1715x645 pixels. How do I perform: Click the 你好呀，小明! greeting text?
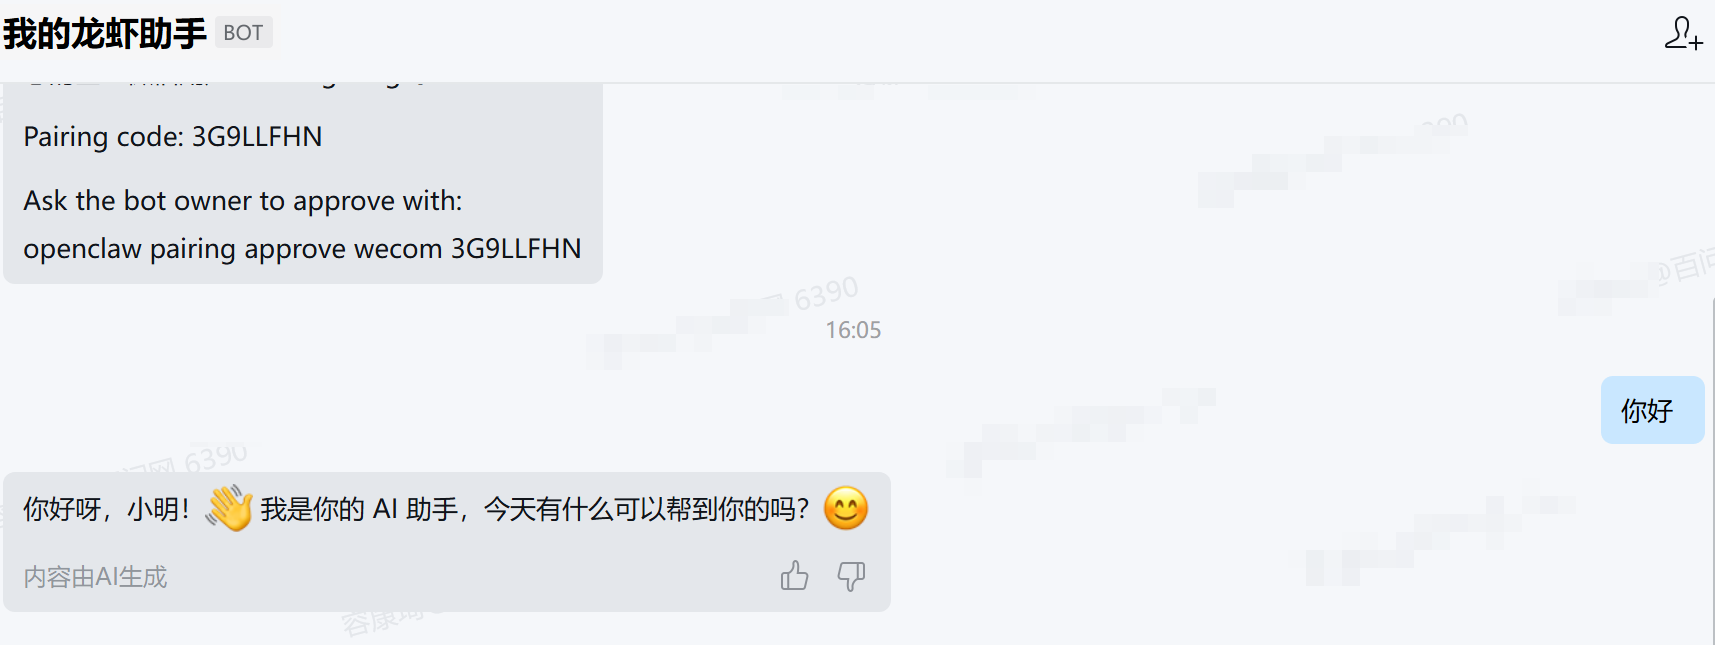coord(106,509)
